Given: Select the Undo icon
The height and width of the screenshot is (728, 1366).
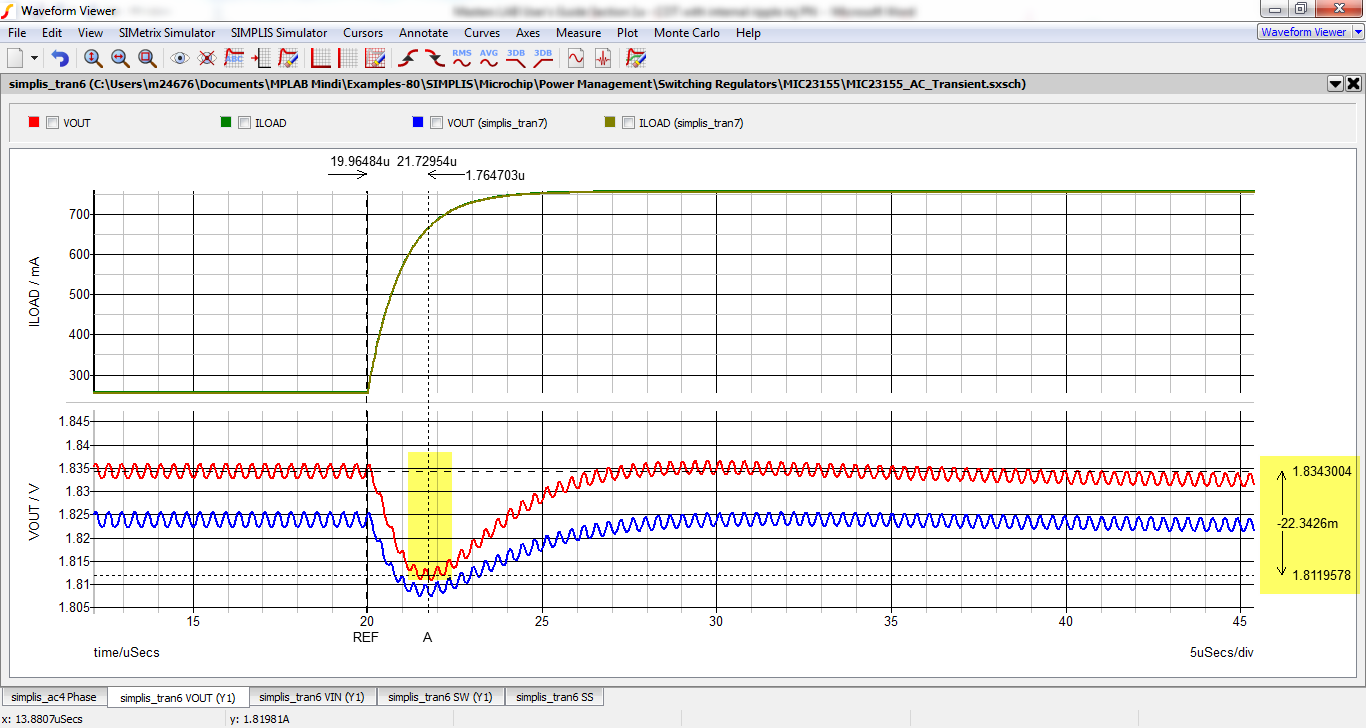Looking at the screenshot, I should 61,57.
